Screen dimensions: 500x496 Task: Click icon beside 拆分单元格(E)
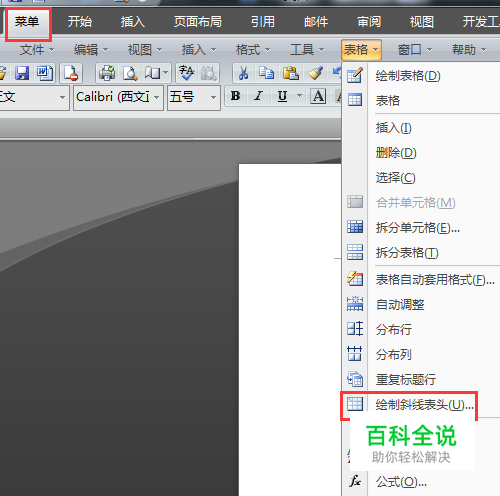(355, 227)
